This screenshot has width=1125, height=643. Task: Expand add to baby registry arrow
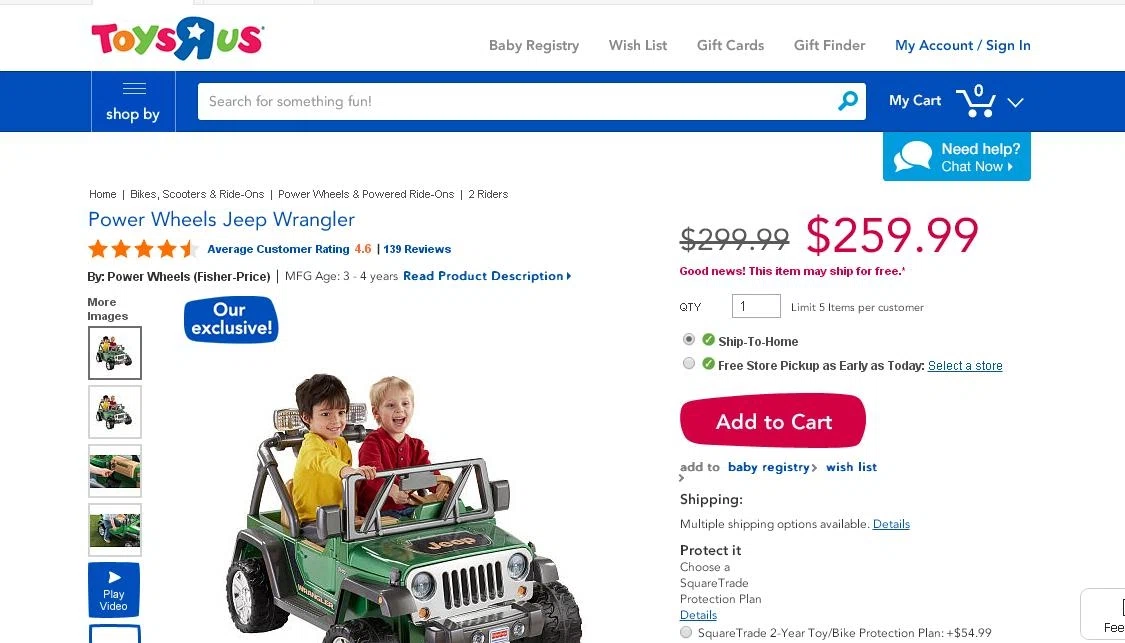coord(814,468)
